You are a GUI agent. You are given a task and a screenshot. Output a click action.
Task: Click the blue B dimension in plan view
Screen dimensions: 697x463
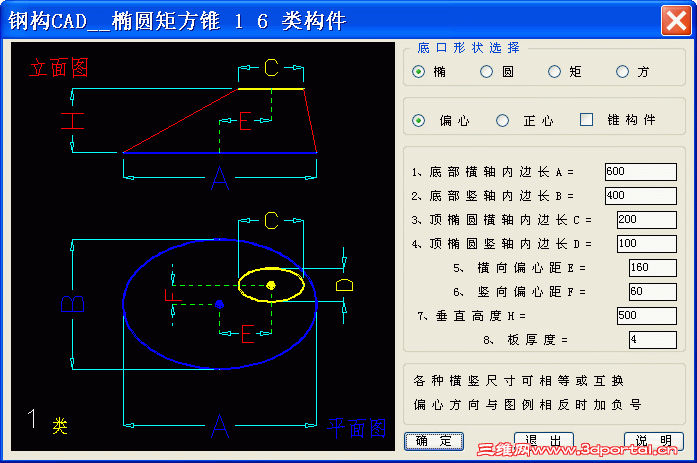tap(72, 304)
